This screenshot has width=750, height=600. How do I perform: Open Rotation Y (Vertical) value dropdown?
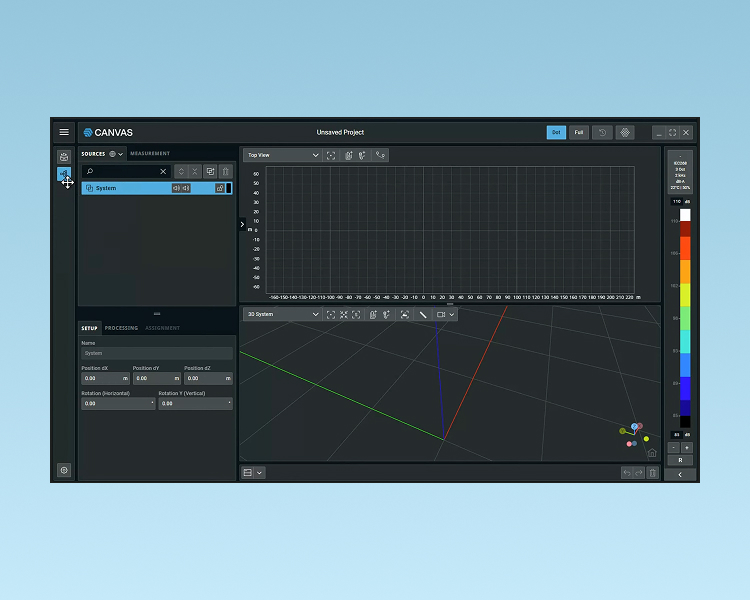(196, 403)
